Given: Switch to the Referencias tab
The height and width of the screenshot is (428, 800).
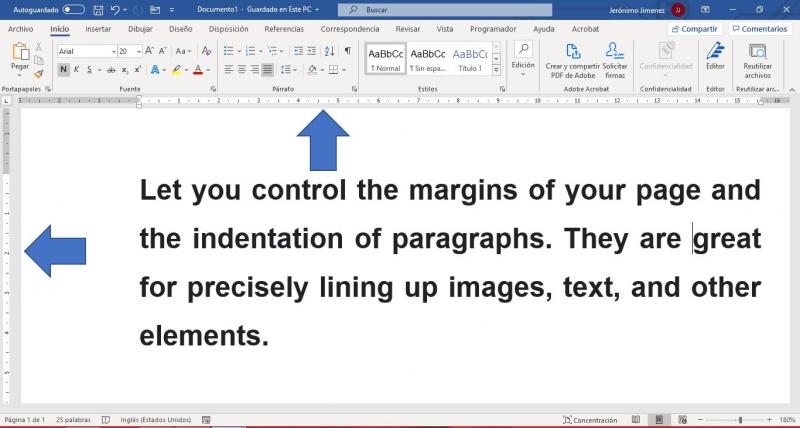Looking at the screenshot, I should 284,29.
